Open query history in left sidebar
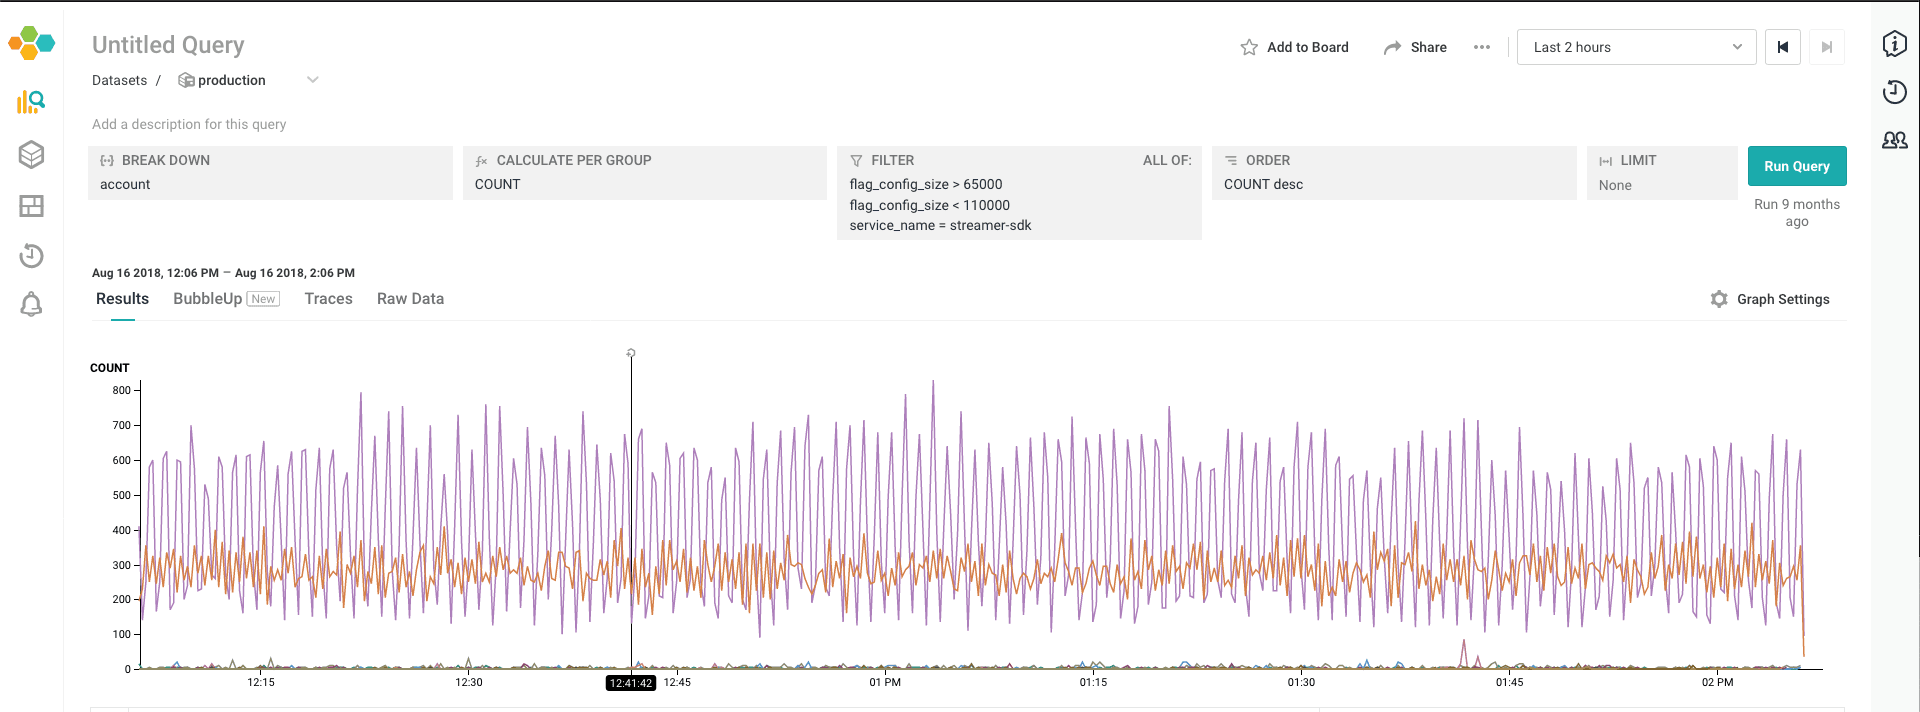The width and height of the screenshot is (1920, 712). point(31,256)
